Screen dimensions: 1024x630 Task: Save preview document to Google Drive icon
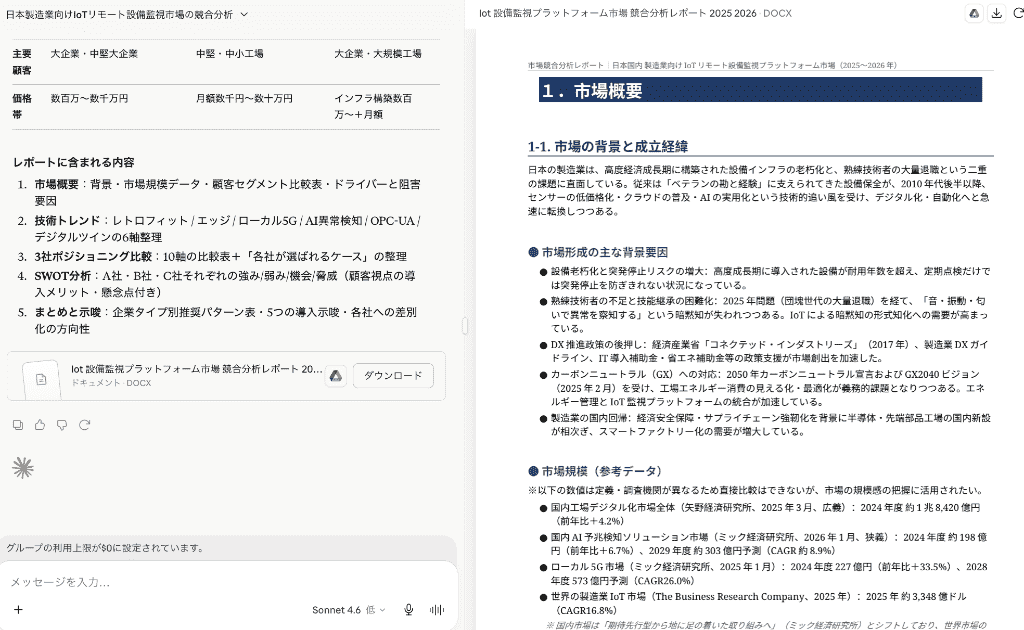(974, 13)
